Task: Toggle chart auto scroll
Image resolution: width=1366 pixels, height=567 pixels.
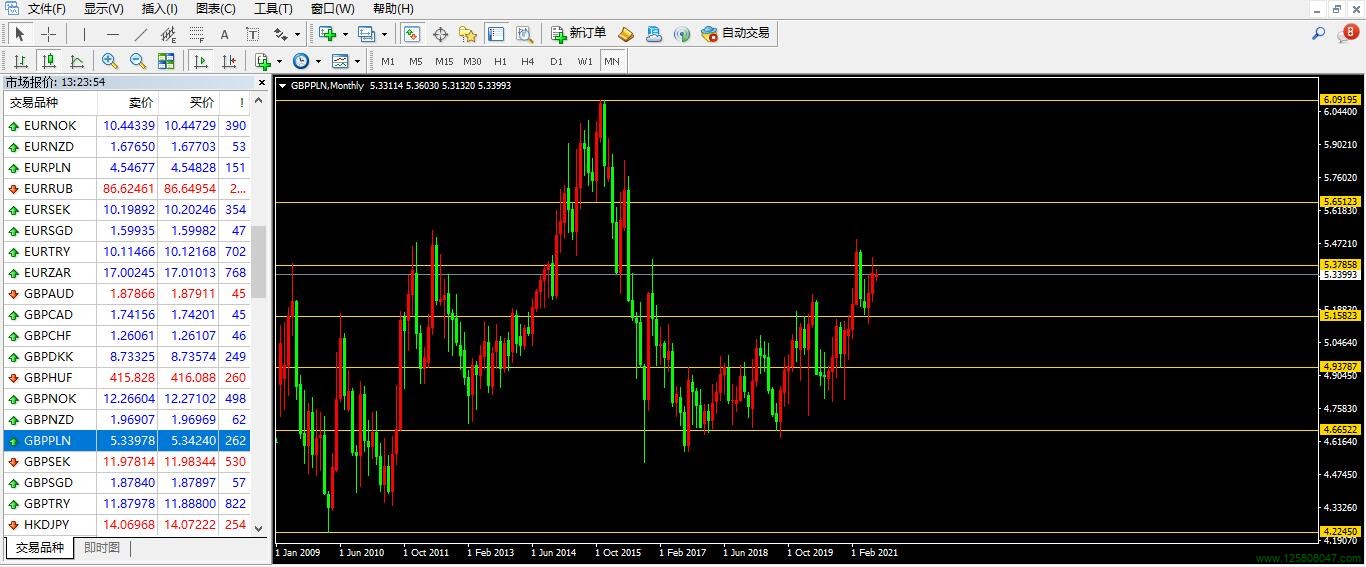Action: click(201, 61)
